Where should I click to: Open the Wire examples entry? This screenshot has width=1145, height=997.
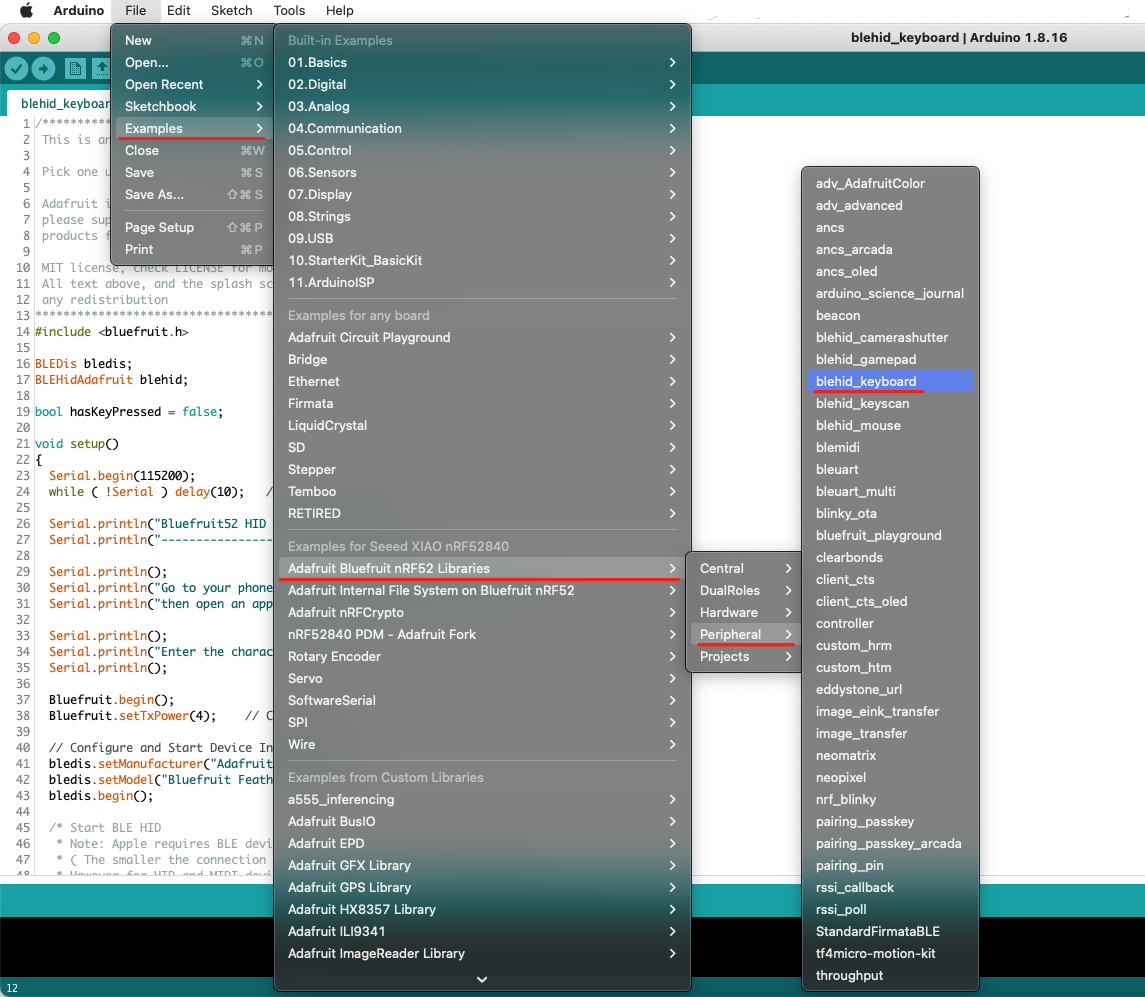point(482,744)
